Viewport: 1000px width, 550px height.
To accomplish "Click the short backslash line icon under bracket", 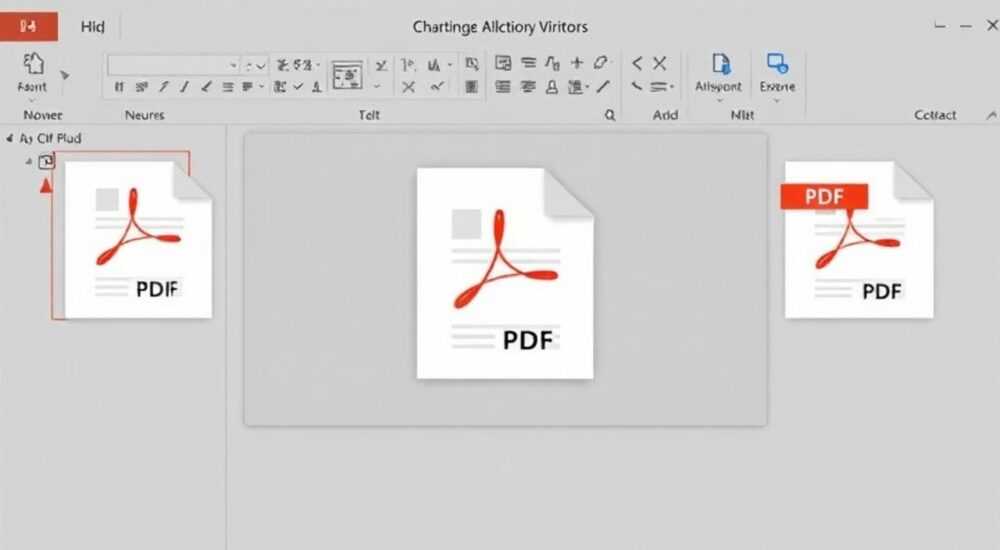I will (636, 86).
